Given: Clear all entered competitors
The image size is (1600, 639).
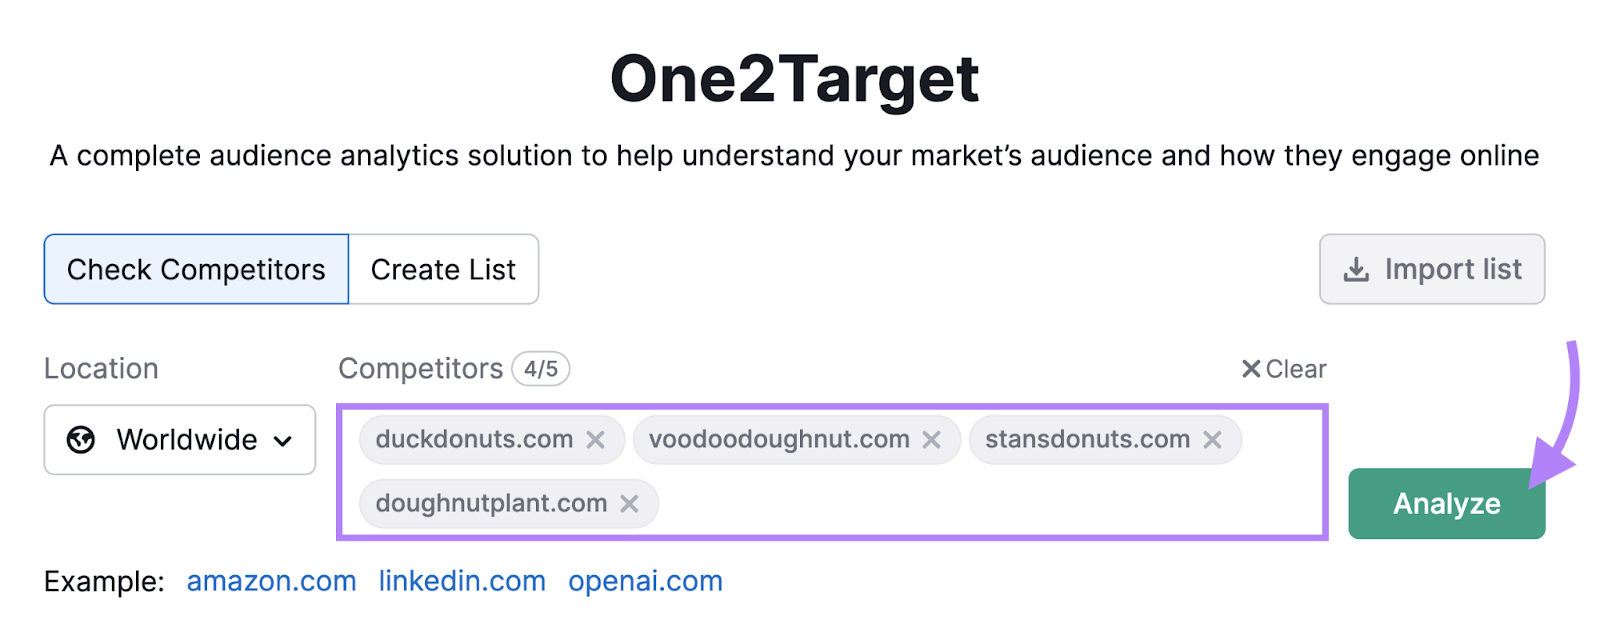Looking at the screenshot, I should point(1284,368).
